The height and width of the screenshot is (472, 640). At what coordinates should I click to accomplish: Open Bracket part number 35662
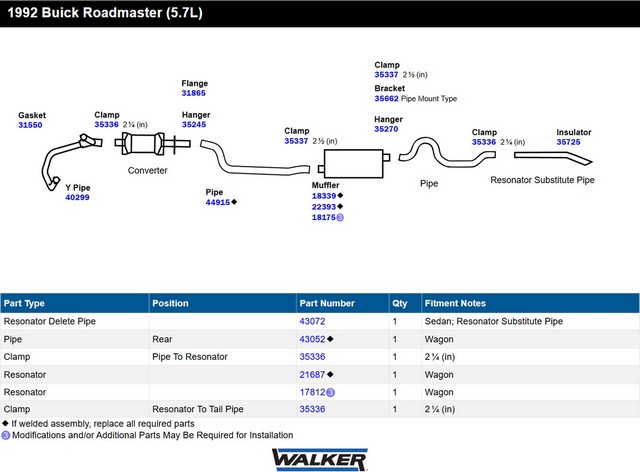(x=387, y=98)
